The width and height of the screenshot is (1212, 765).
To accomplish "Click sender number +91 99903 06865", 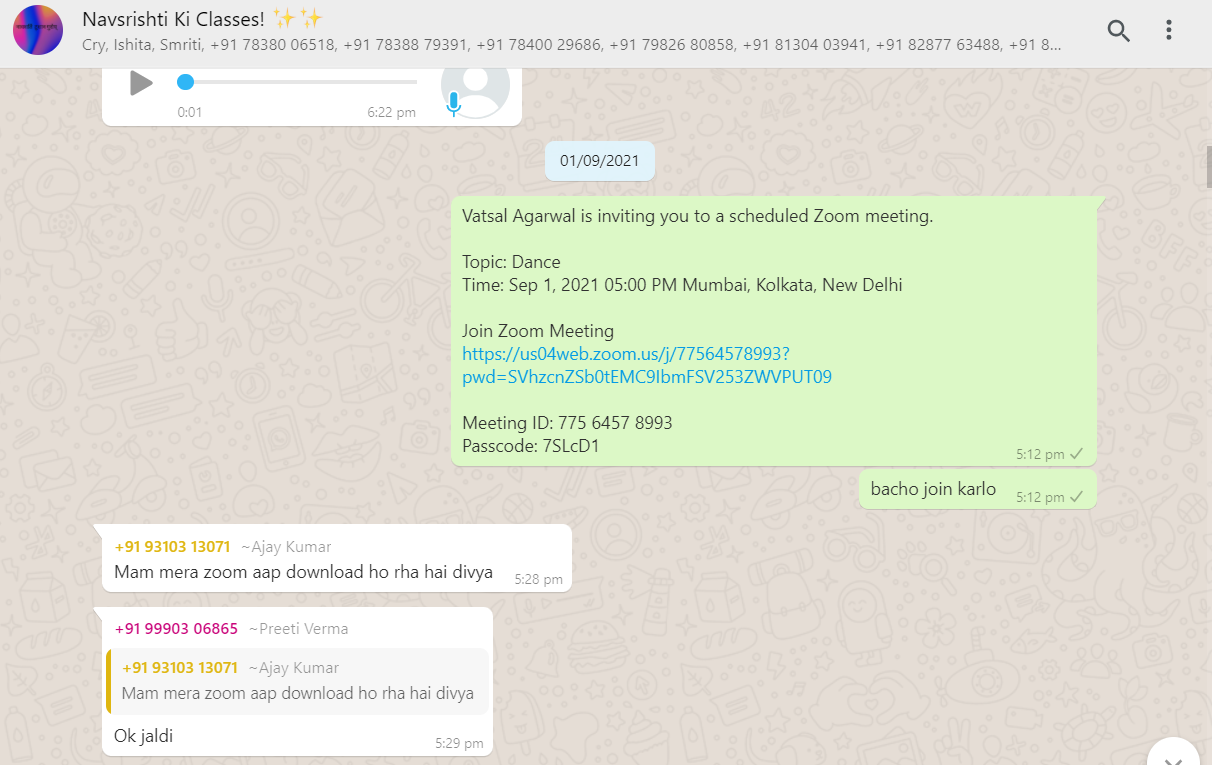I will click(x=176, y=629).
